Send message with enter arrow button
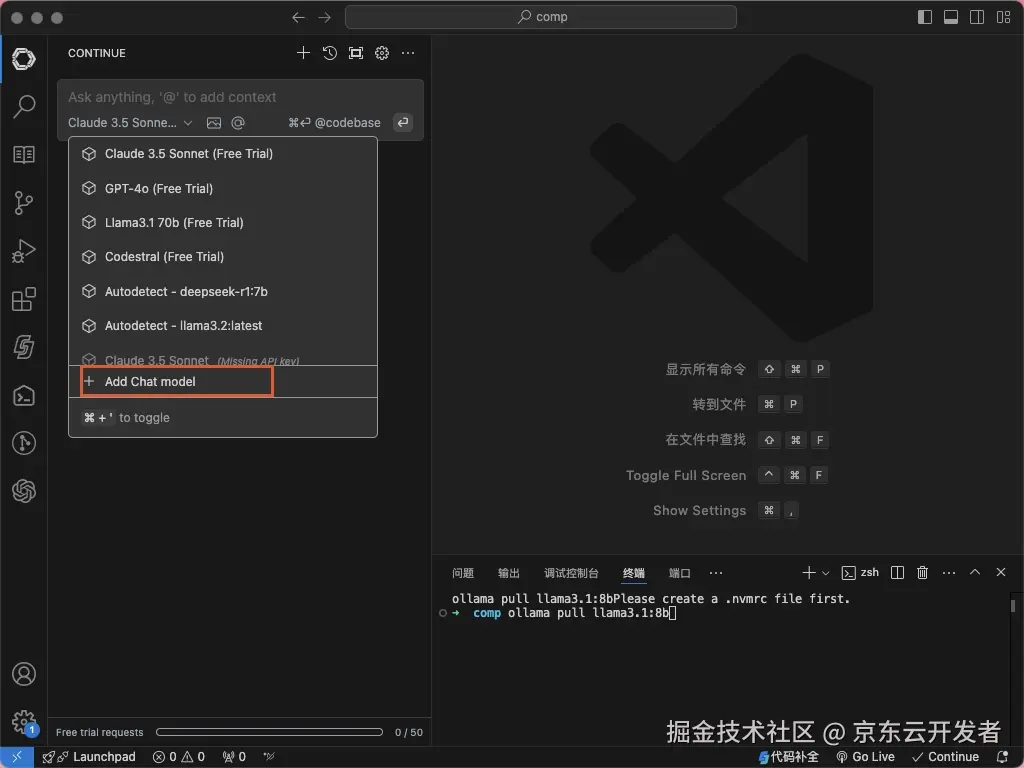The image size is (1024, 768). coord(403,122)
